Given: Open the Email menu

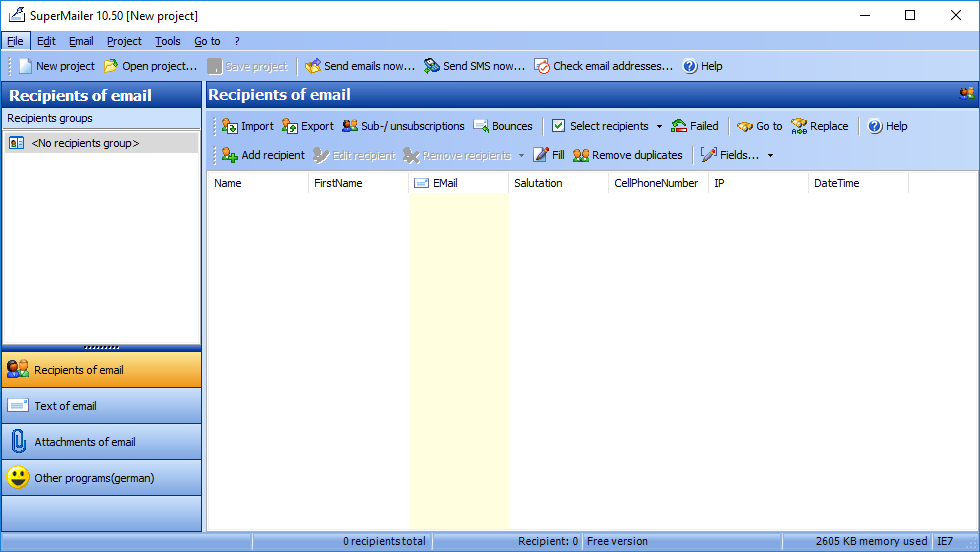Looking at the screenshot, I should tap(81, 41).
